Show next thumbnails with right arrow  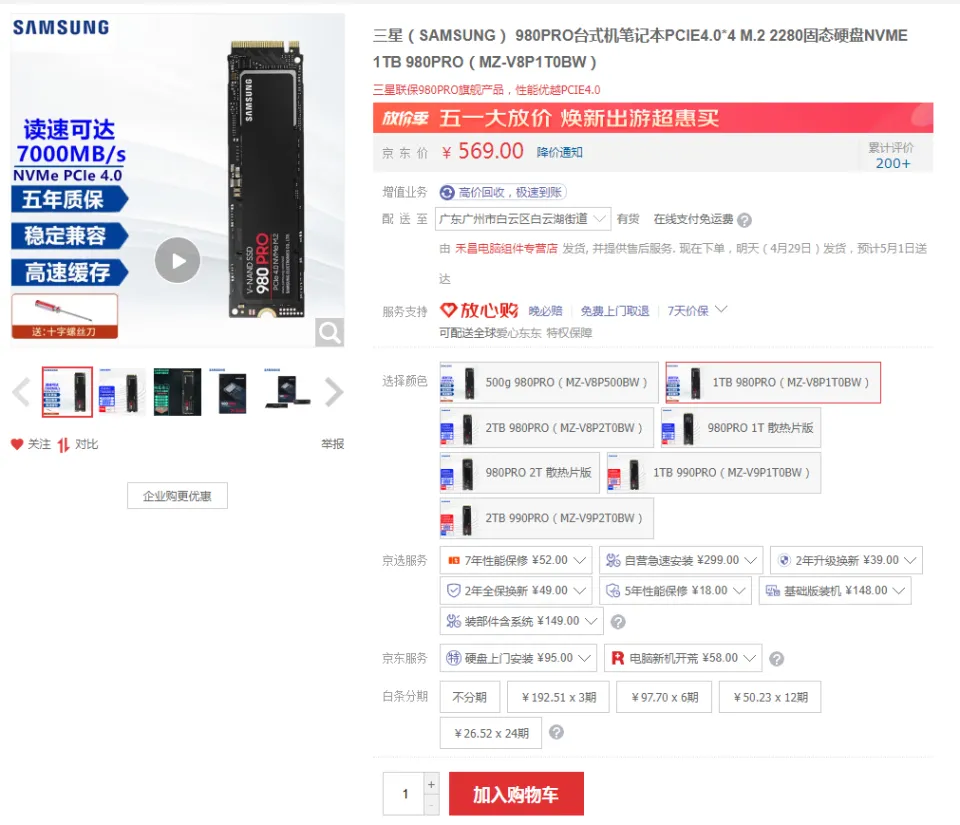point(334,392)
